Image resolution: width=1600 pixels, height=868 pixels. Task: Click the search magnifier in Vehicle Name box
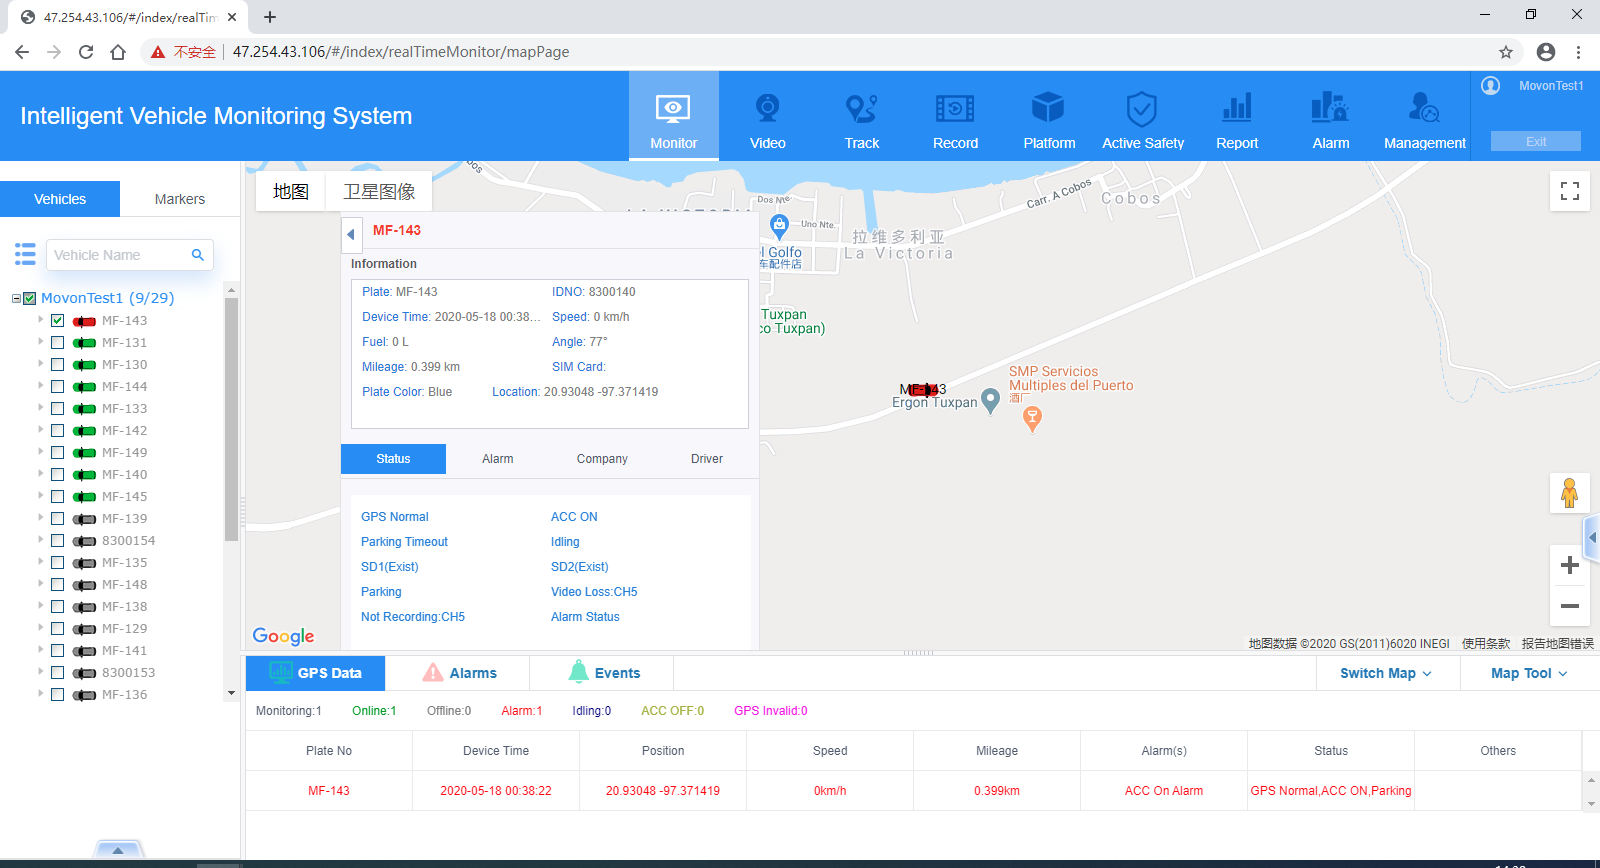coord(198,255)
